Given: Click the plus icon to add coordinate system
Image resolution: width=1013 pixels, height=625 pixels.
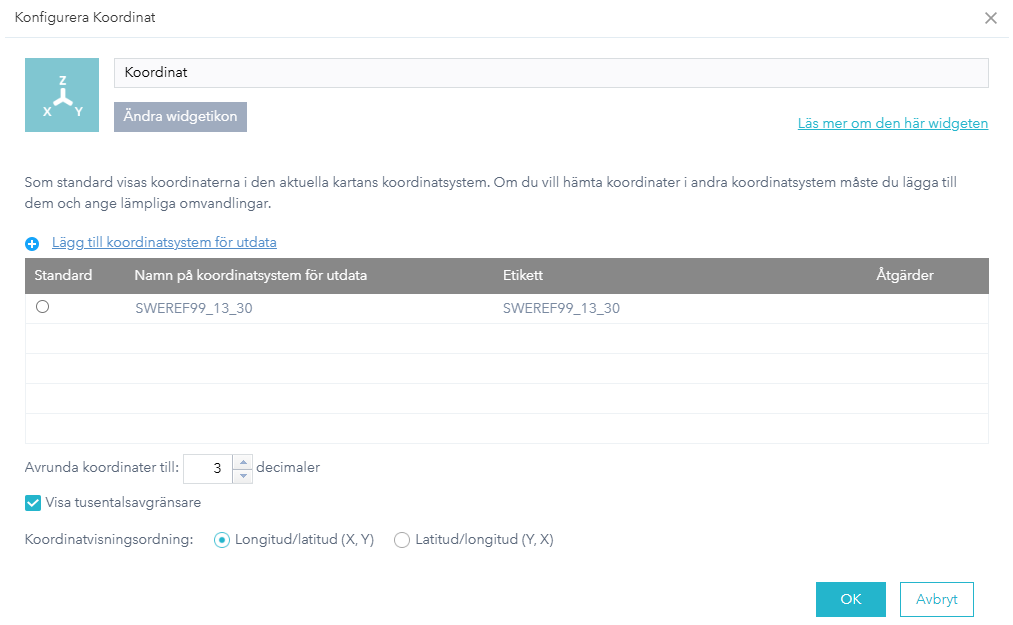Looking at the screenshot, I should pos(32,243).
